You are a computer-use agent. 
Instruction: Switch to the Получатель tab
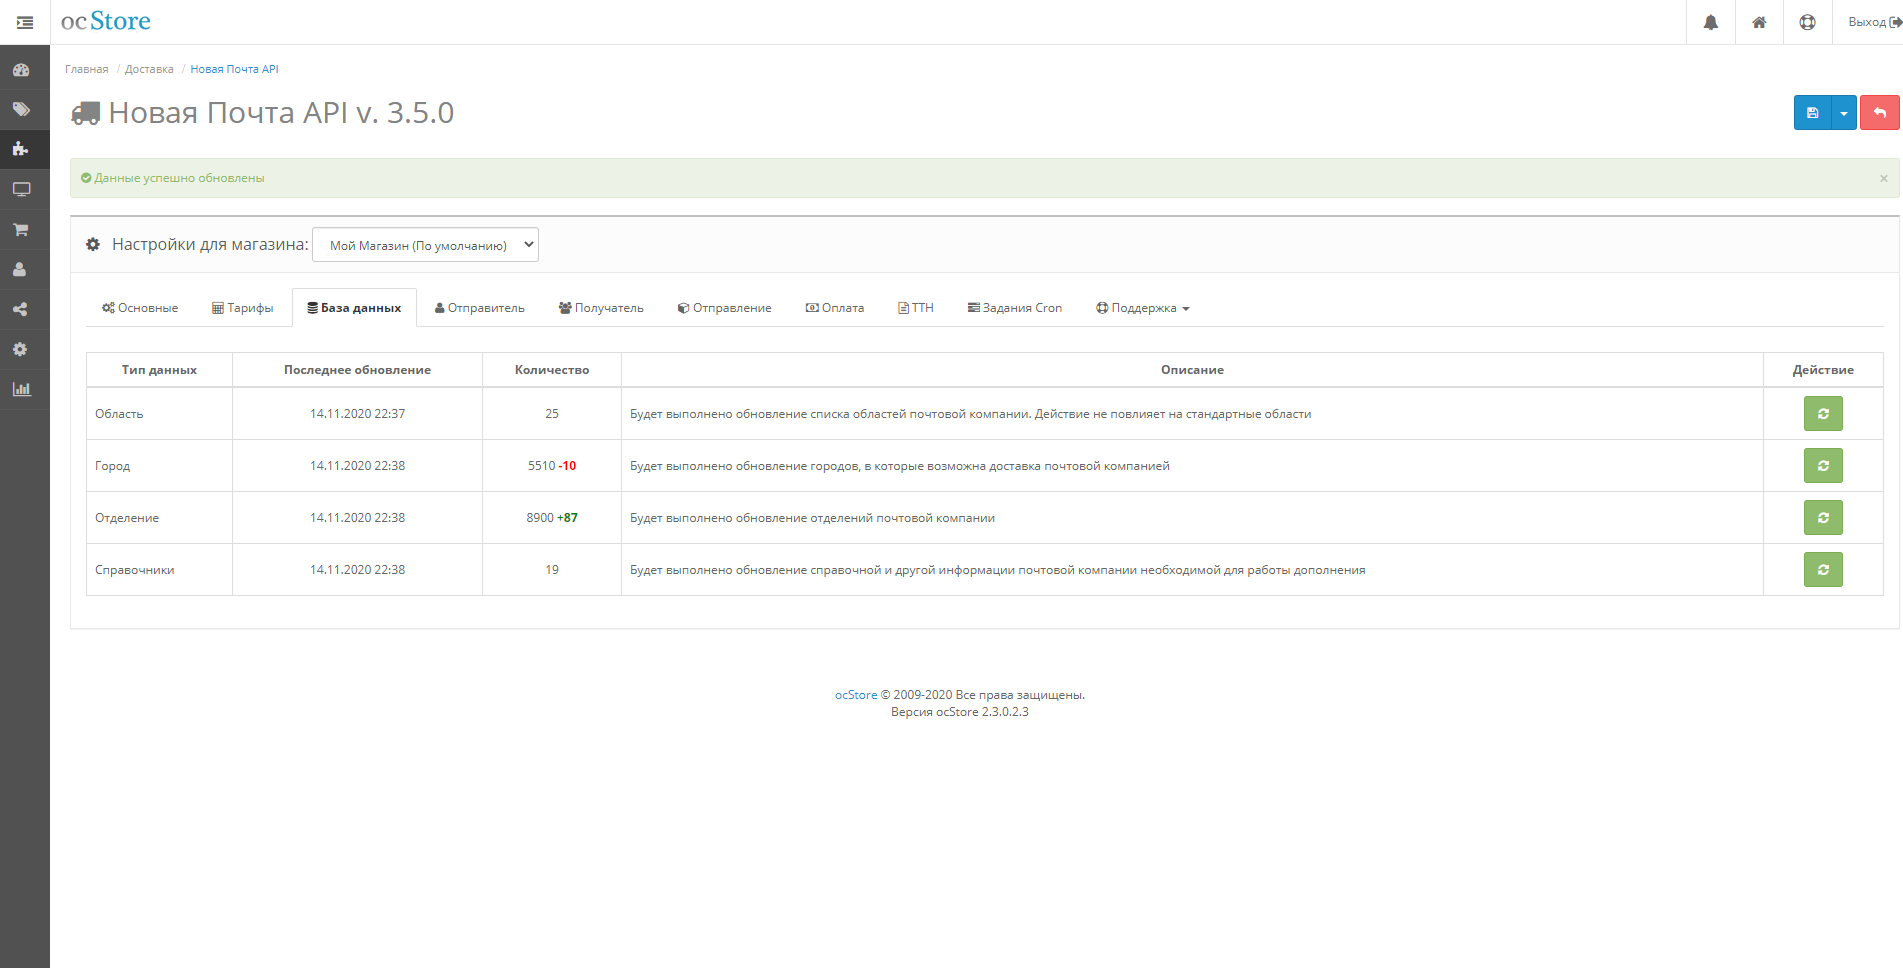(601, 308)
